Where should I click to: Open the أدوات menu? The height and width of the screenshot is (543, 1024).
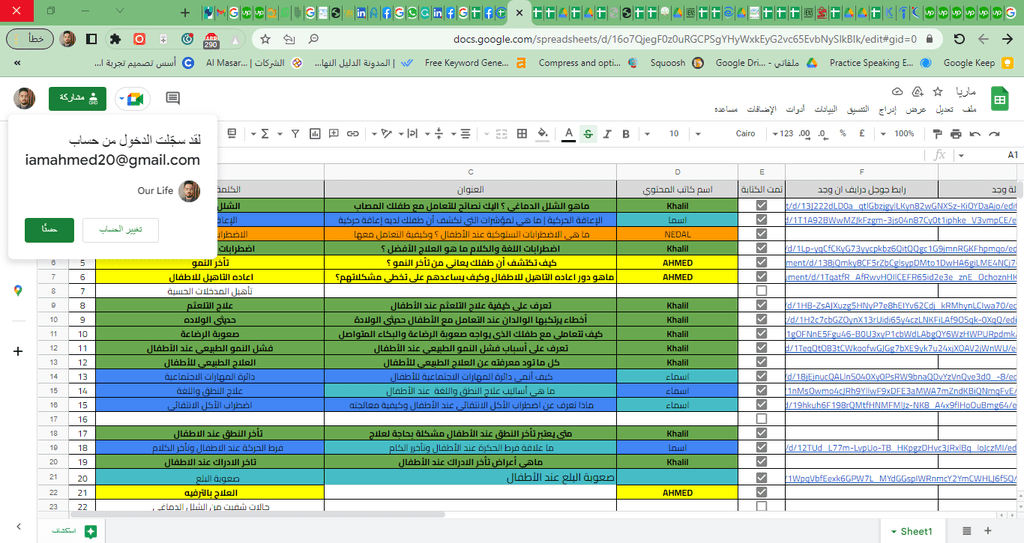795,109
